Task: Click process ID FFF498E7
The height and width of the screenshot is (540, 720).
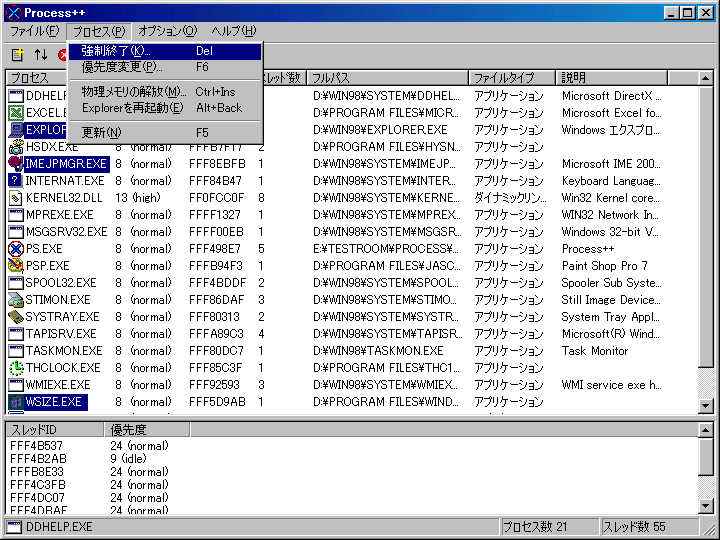Action: tap(214, 248)
